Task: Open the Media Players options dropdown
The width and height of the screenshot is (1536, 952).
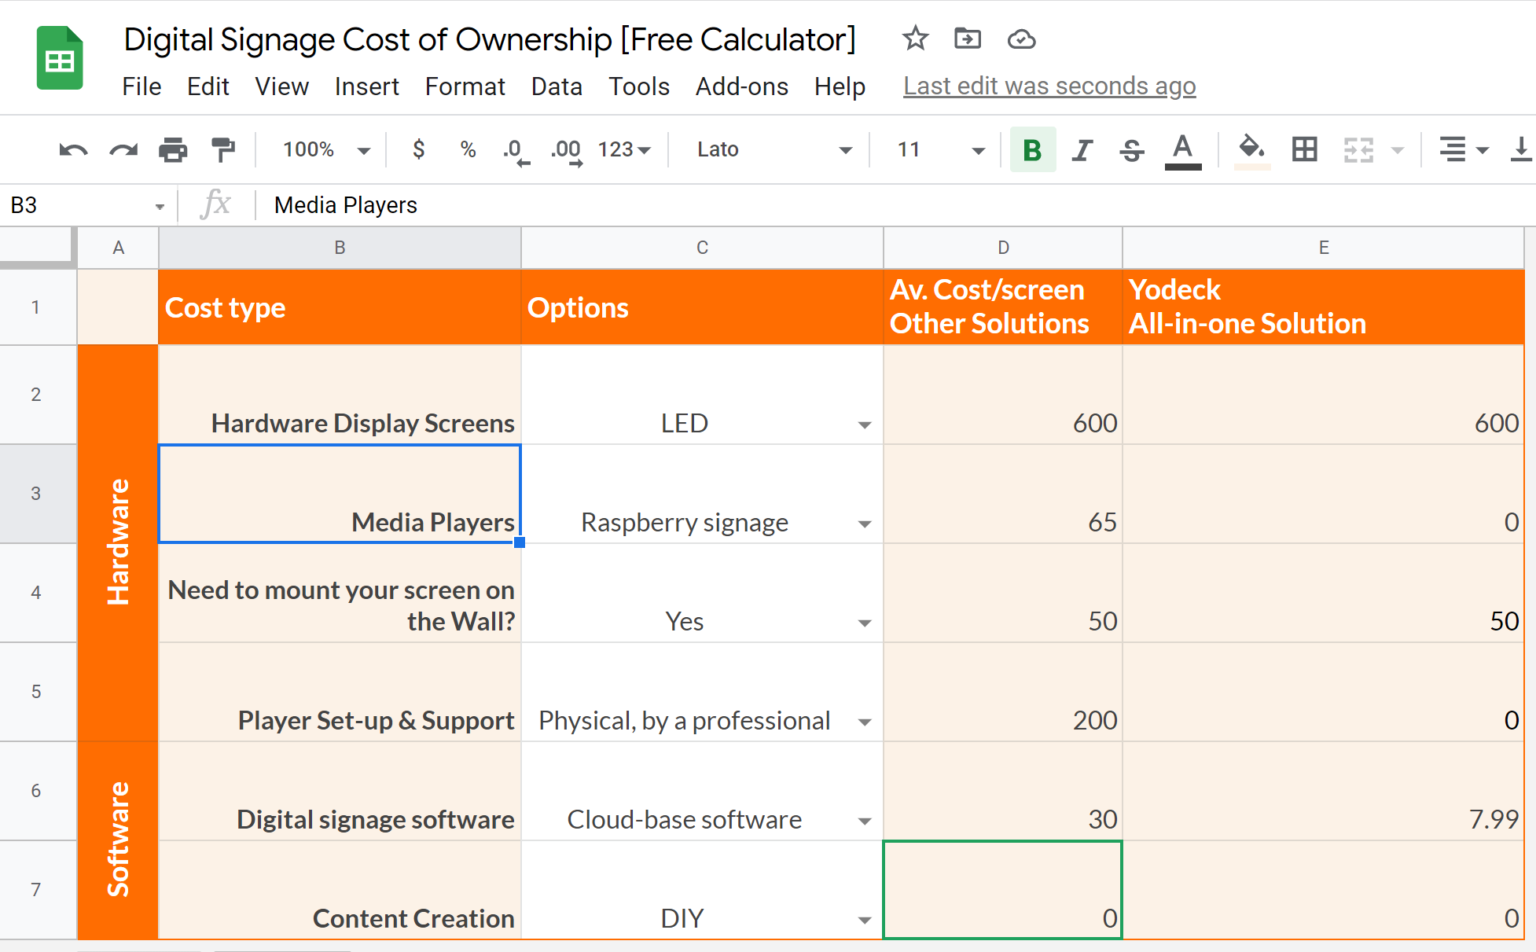Action: 865,522
